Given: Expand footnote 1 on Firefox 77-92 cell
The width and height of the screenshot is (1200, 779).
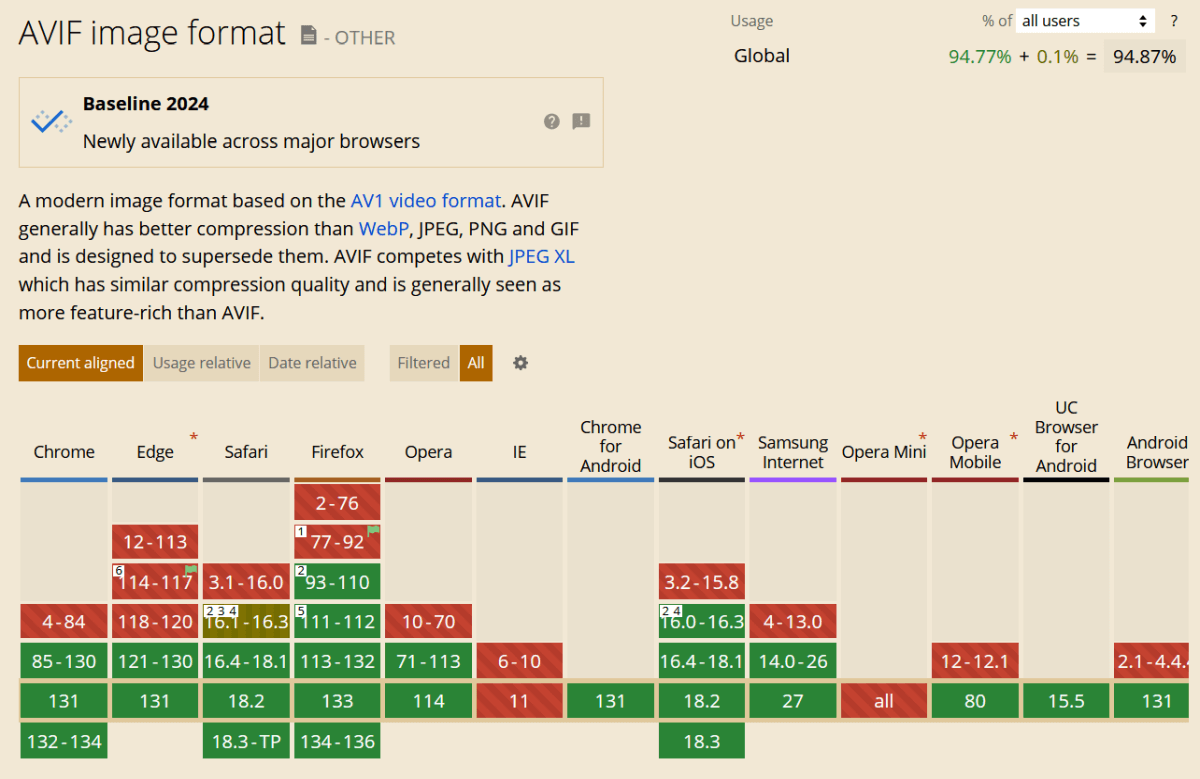Looking at the screenshot, I should click(301, 531).
